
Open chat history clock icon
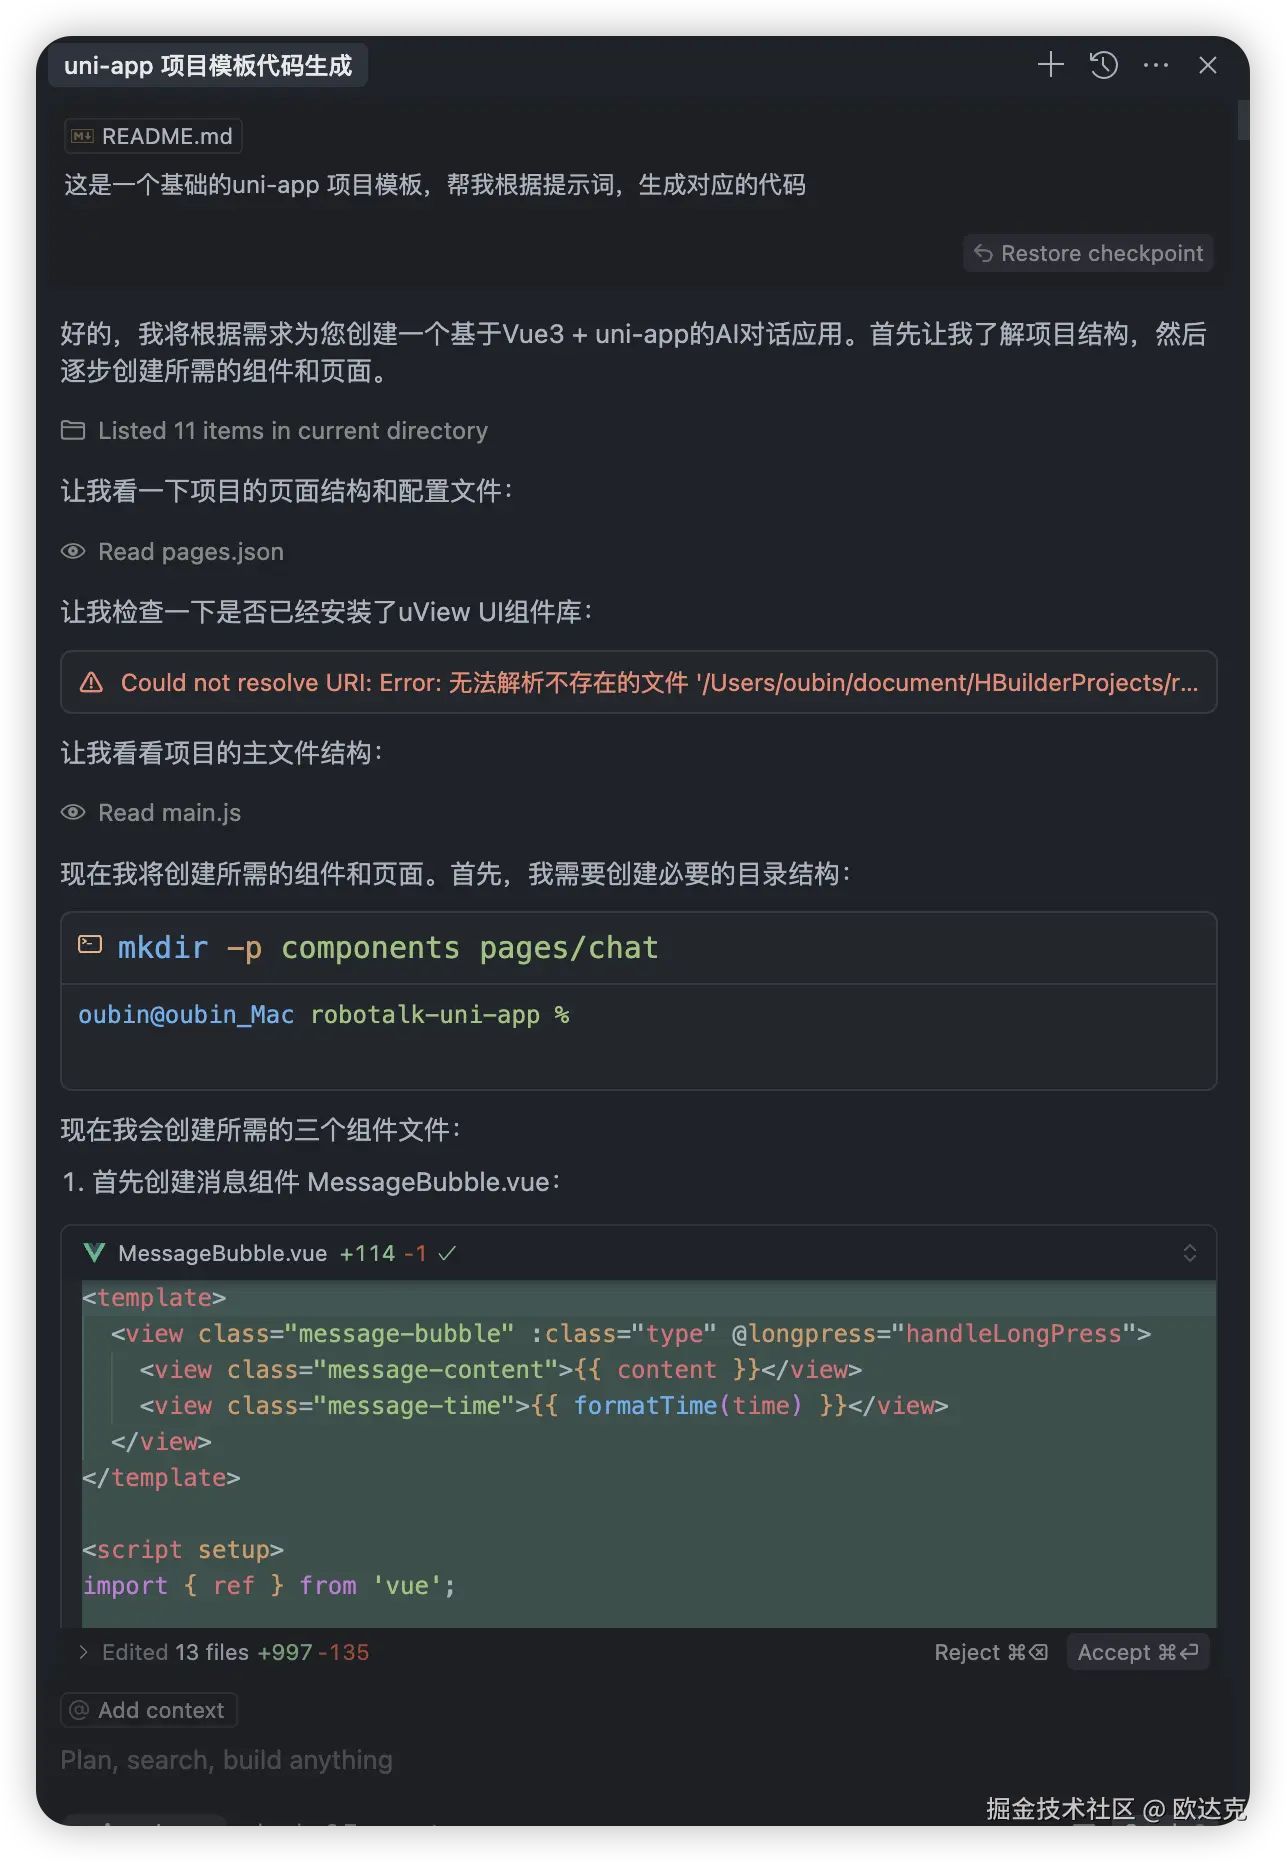click(x=1103, y=66)
